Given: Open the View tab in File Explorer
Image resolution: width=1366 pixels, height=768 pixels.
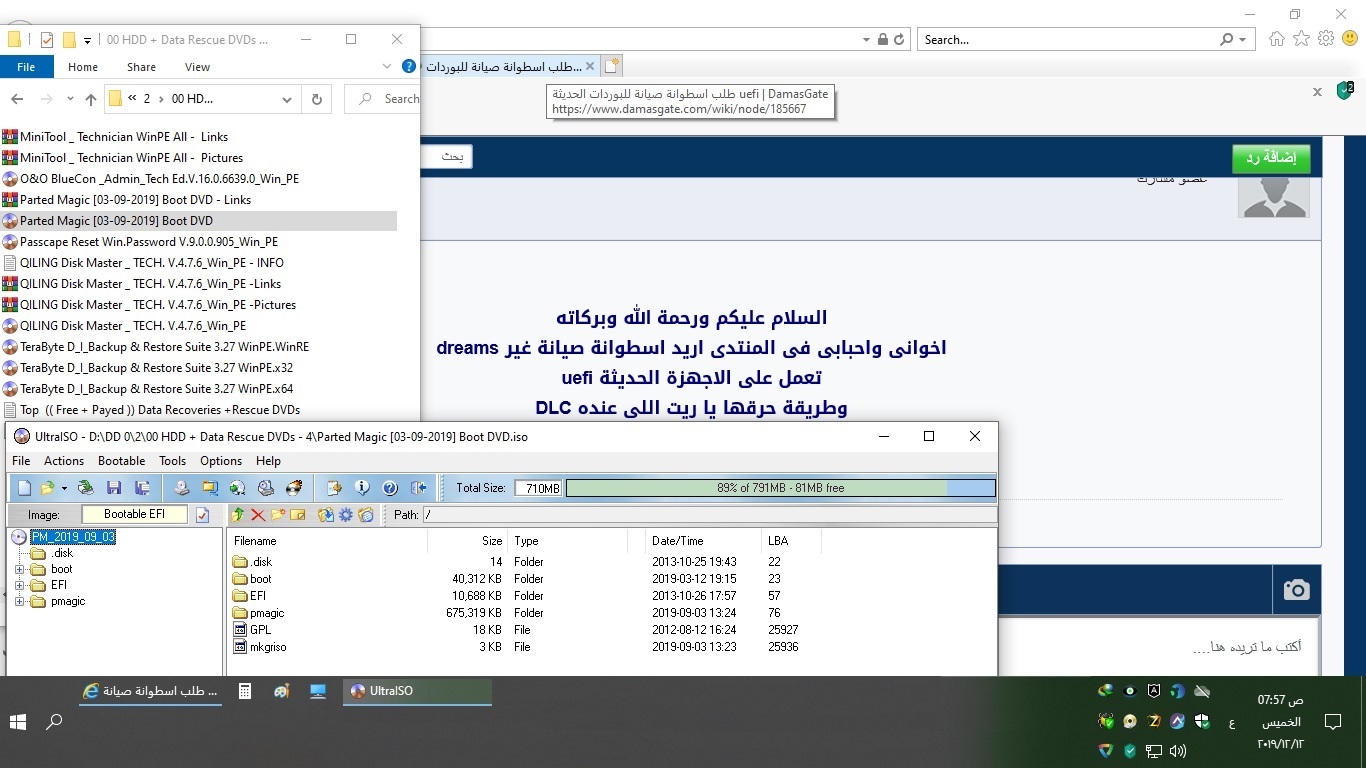Looking at the screenshot, I should pyautogui.click(x=198, y=67).
